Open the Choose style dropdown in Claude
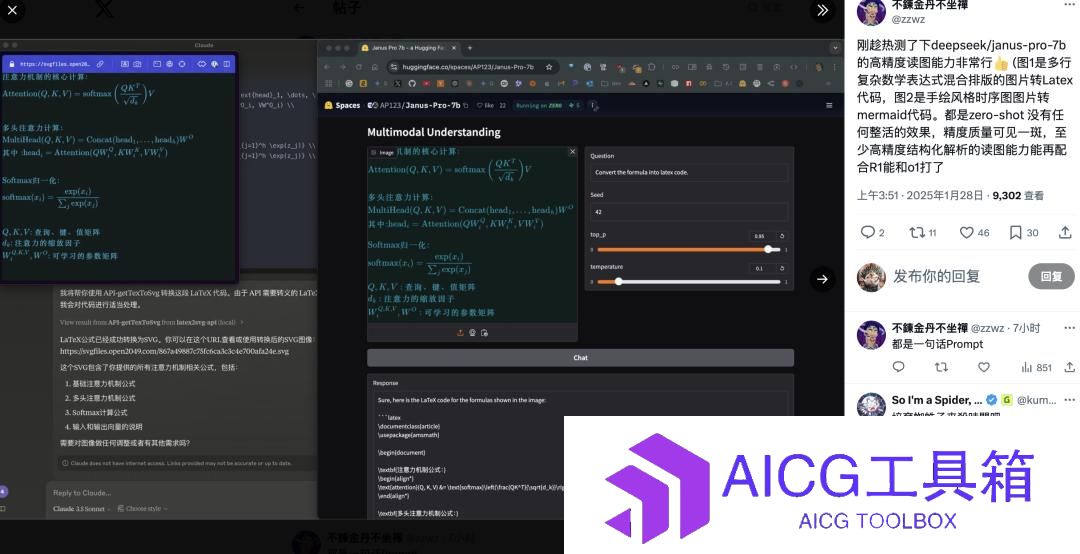The height and width of the screenshot is (554, 1080). click(143, 509)
